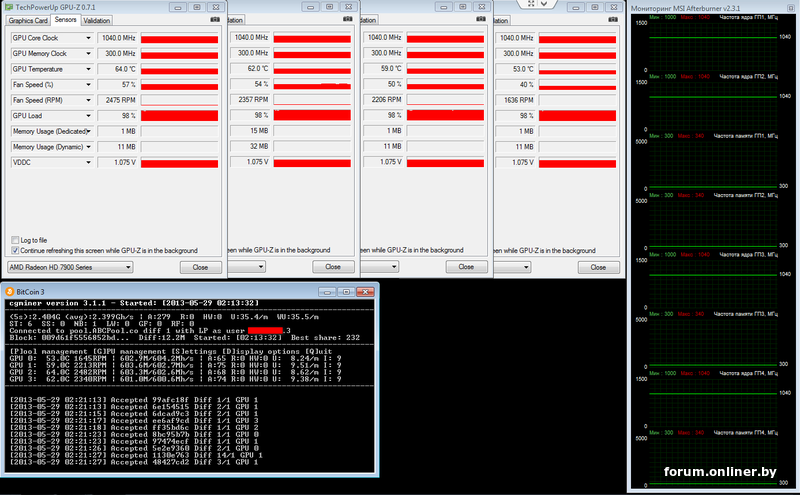Click camera icon in GPU-Z window showing 62.0 °C
This screenshot has width=800, height=495.
347,19
